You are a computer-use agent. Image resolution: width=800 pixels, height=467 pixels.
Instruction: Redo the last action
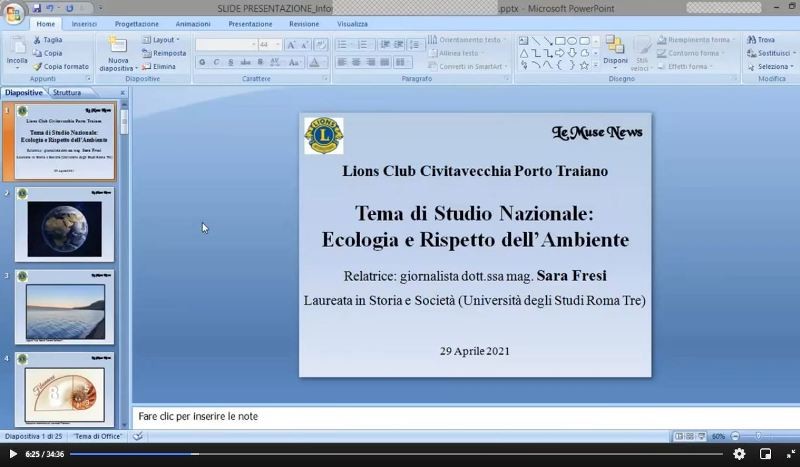coord(69,8)
